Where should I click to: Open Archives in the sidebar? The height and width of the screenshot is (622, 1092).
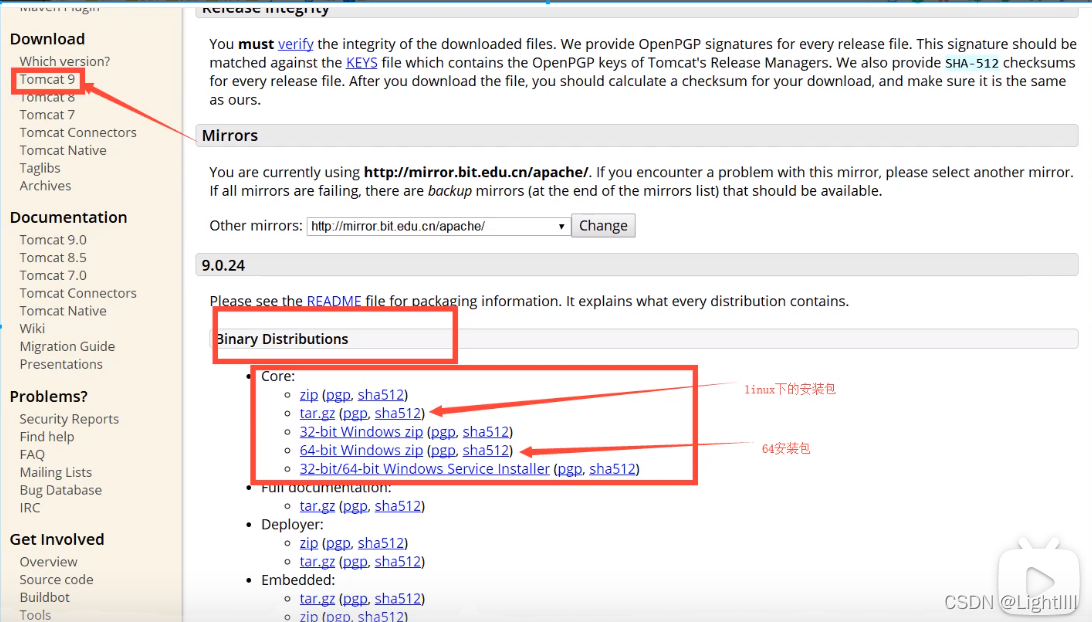pyautogui.click(x=45, y=186)
